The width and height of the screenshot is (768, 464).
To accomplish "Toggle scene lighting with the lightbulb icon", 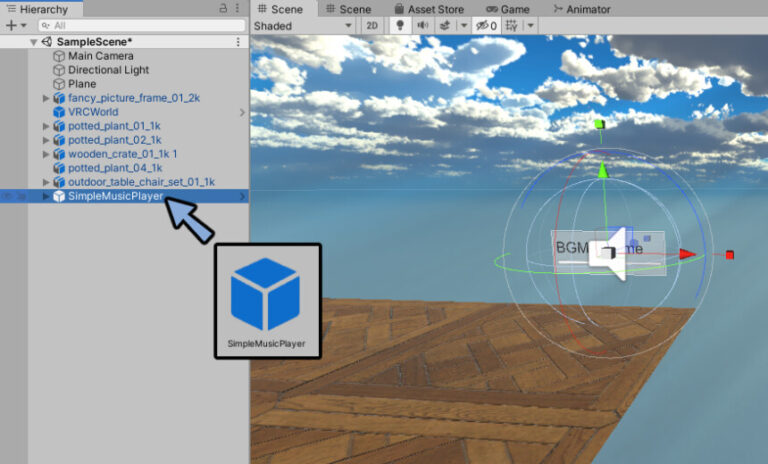I will pos(400,25).
